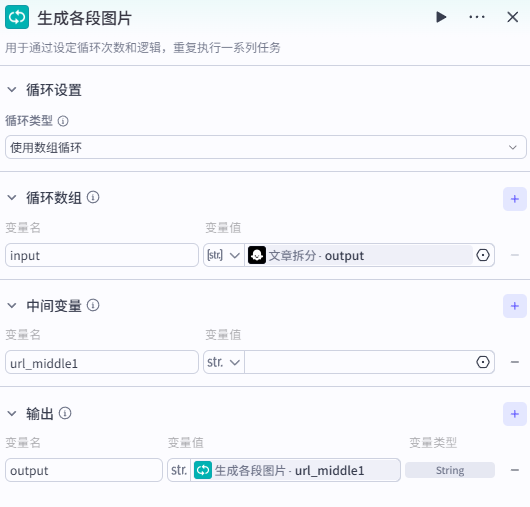This screenshot has width=530, height=507.
Task: Open str. type dropdown for url_middle1
Action: tap(223, 362)
